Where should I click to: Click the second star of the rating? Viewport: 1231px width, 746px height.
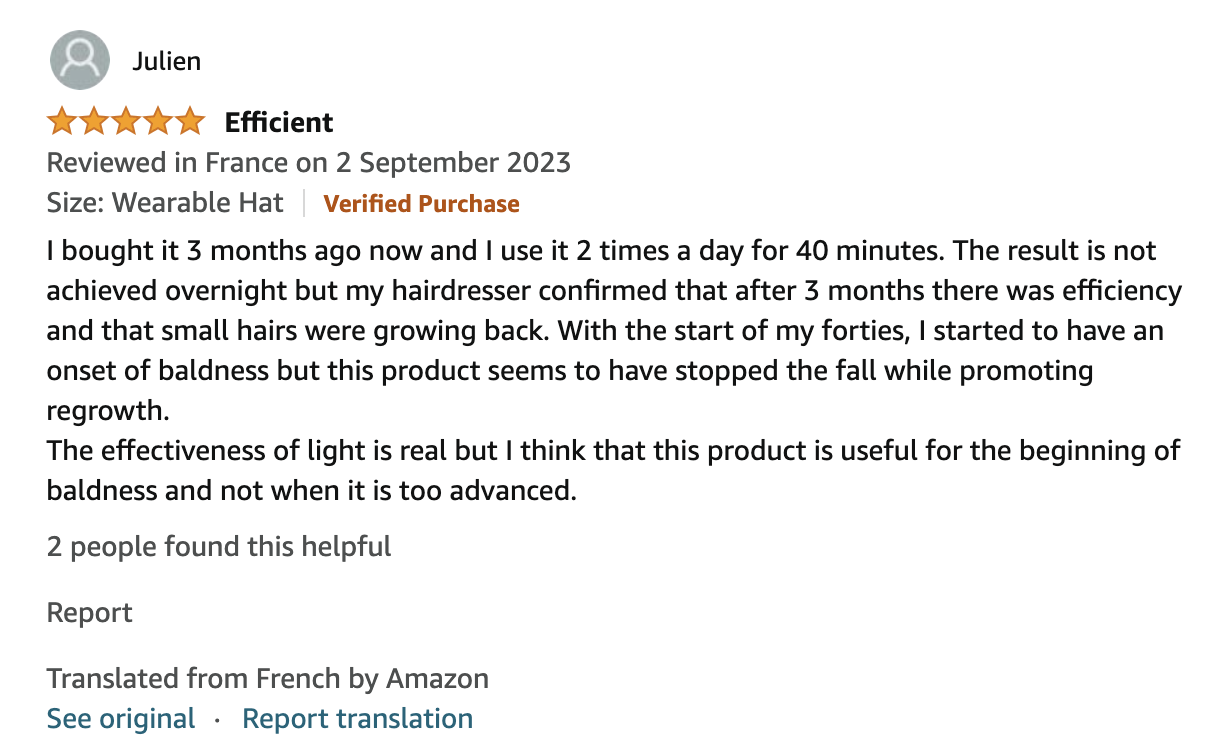coord(94,122)
